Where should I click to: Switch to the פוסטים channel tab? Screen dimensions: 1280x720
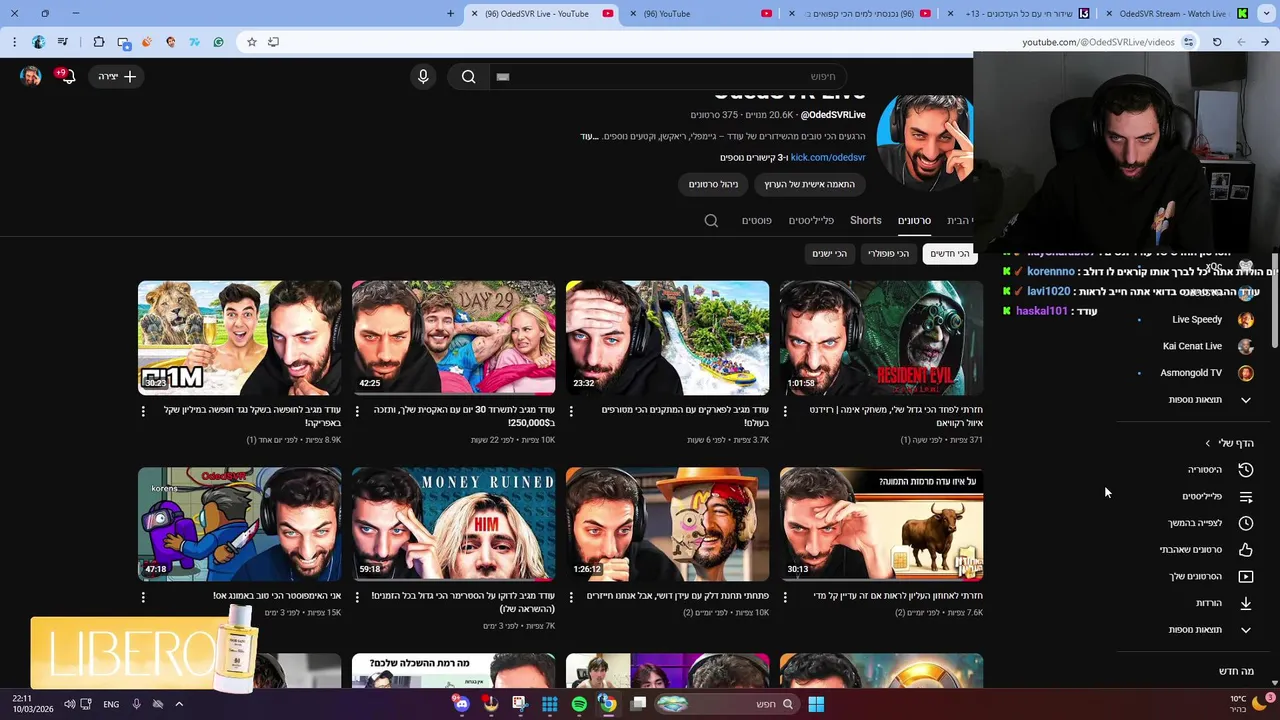[756, 220]
